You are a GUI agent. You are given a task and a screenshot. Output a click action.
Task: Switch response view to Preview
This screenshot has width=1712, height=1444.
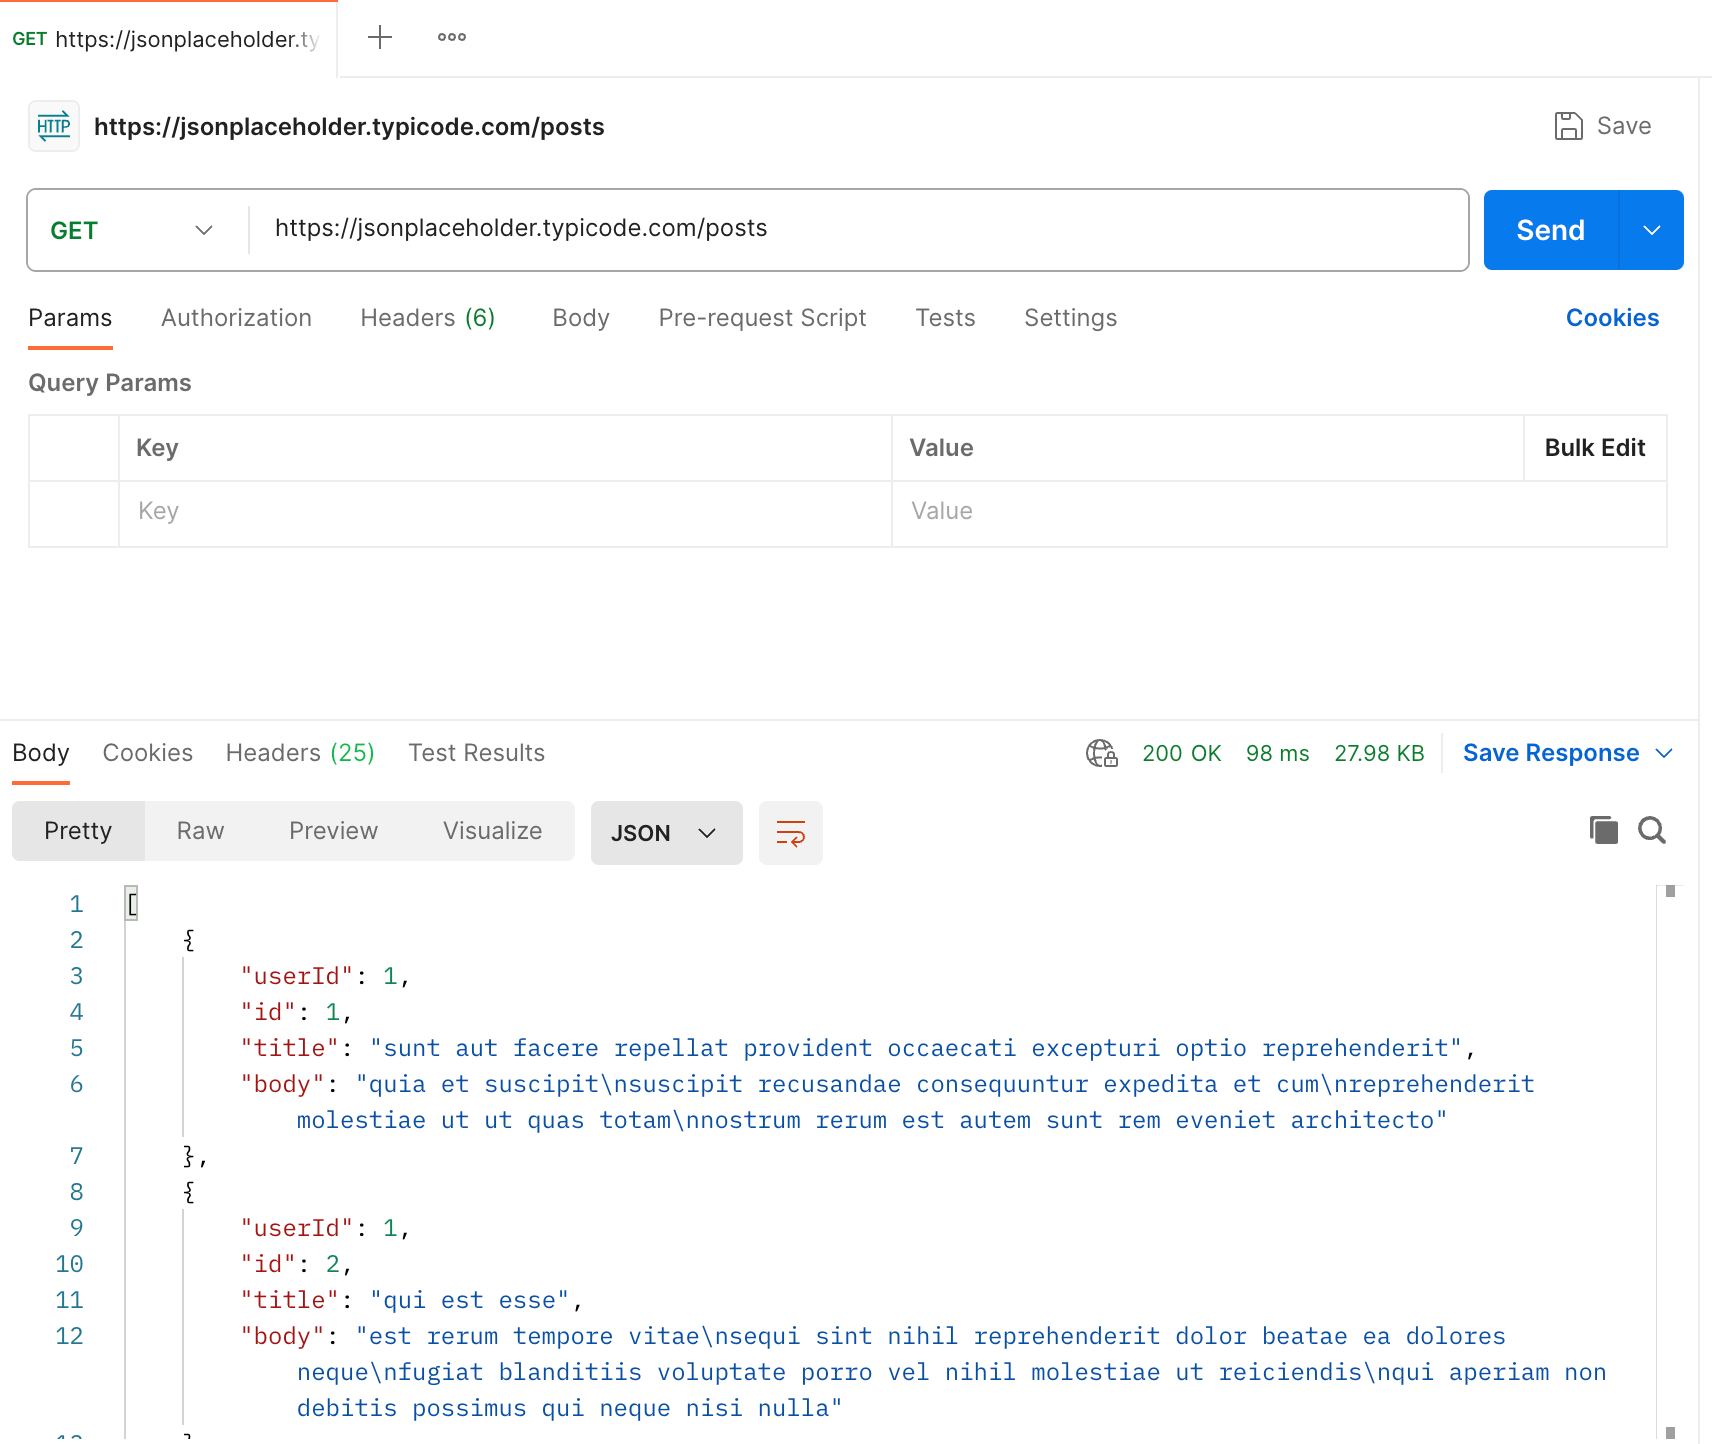[333, 831]
